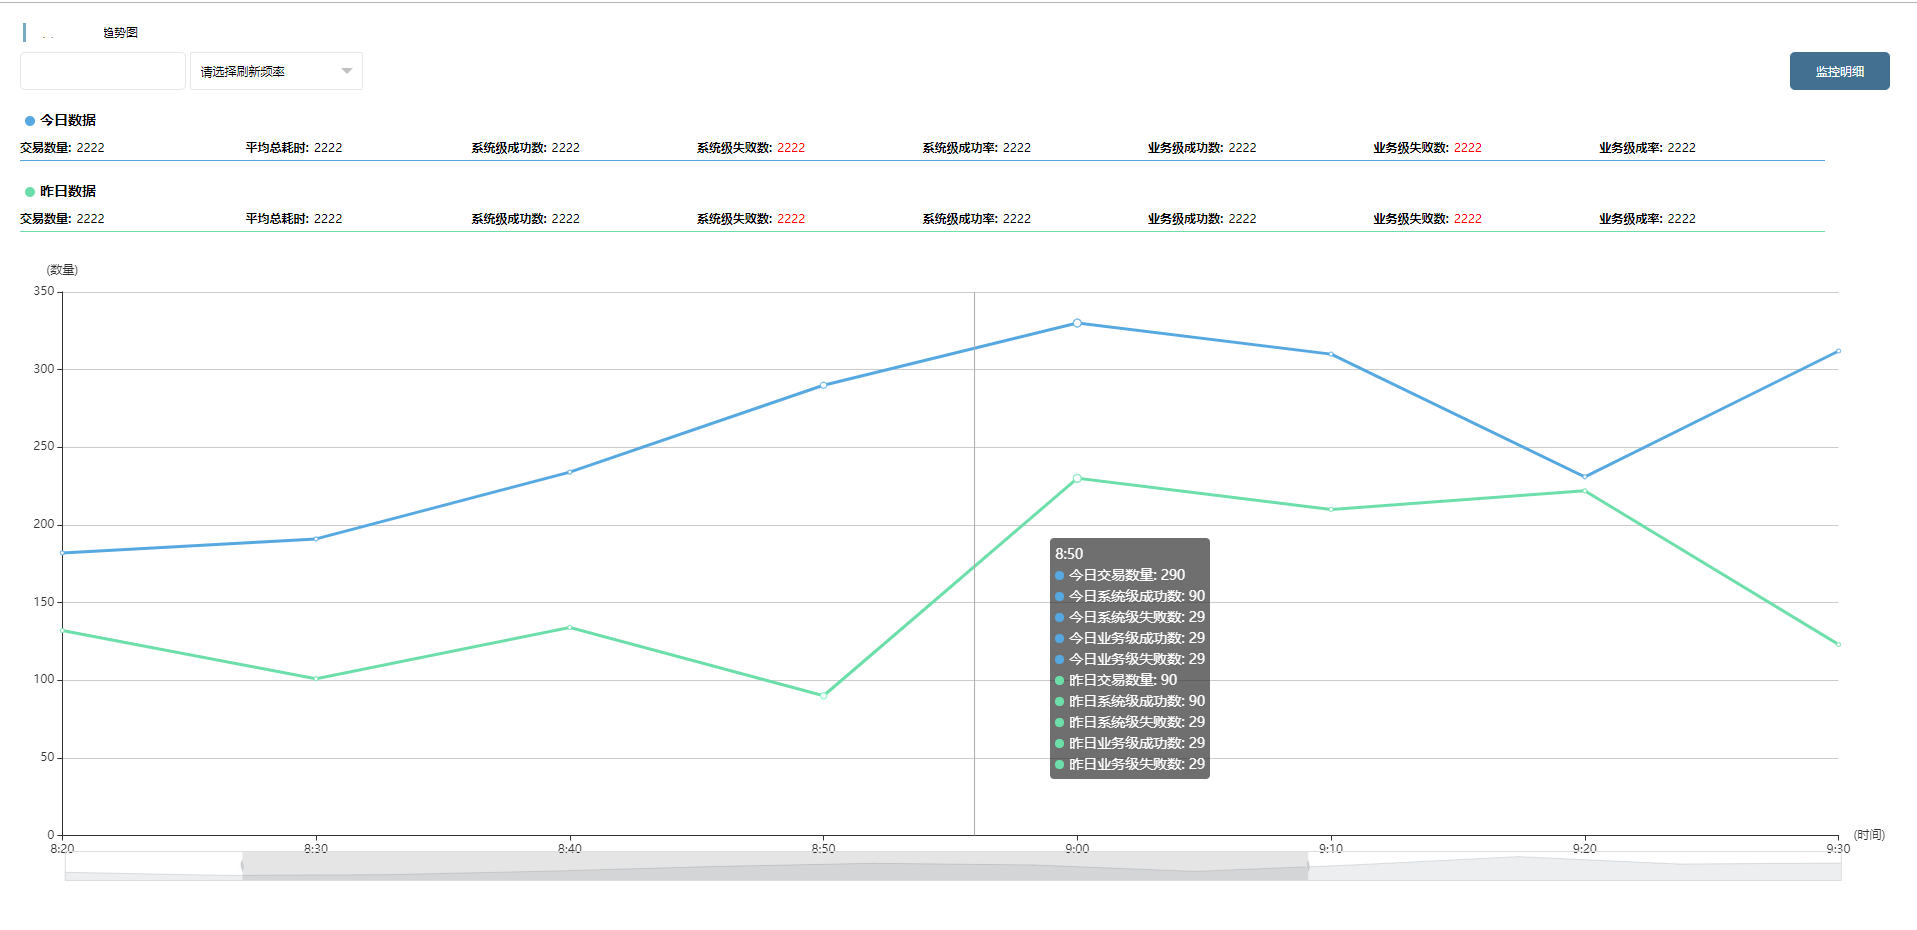Click the green line data point at 8:40
This screenshot has width=1917, height=930.
pos(570,627)
